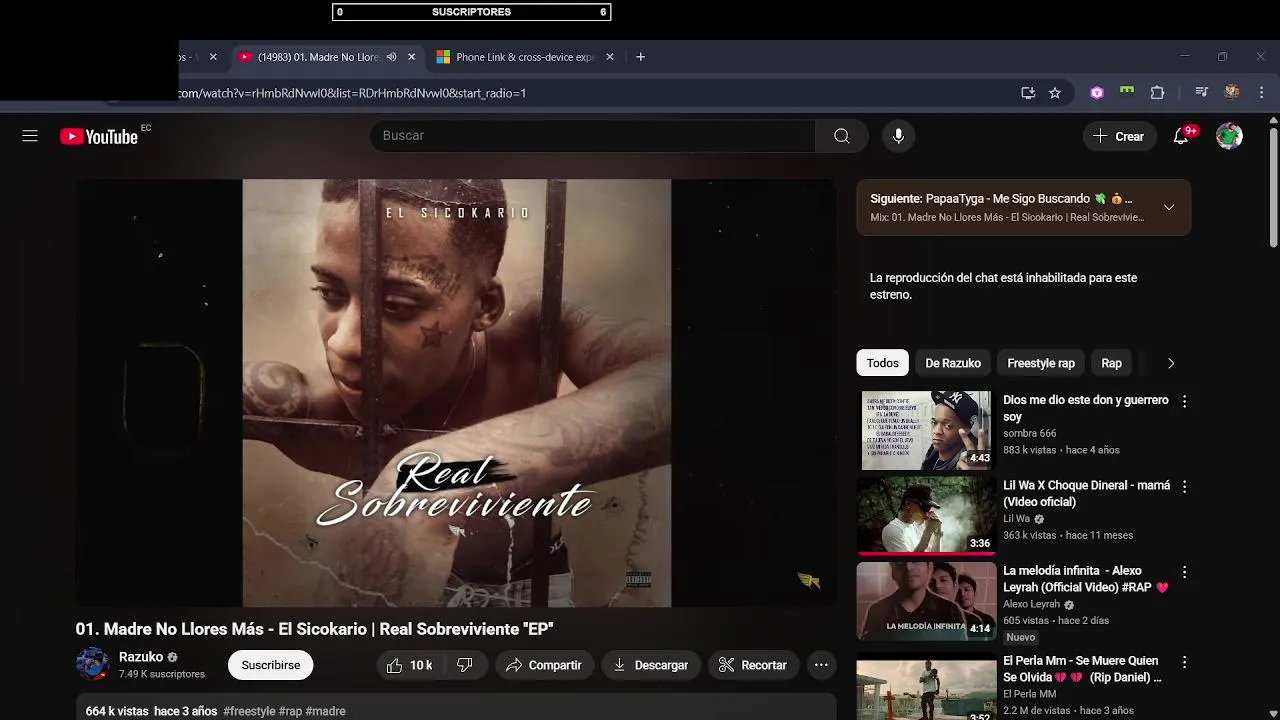Open sombra 666 channel link
Image resolution: width=1280 pixels, height=720 pixels.
pos(1029,433)
